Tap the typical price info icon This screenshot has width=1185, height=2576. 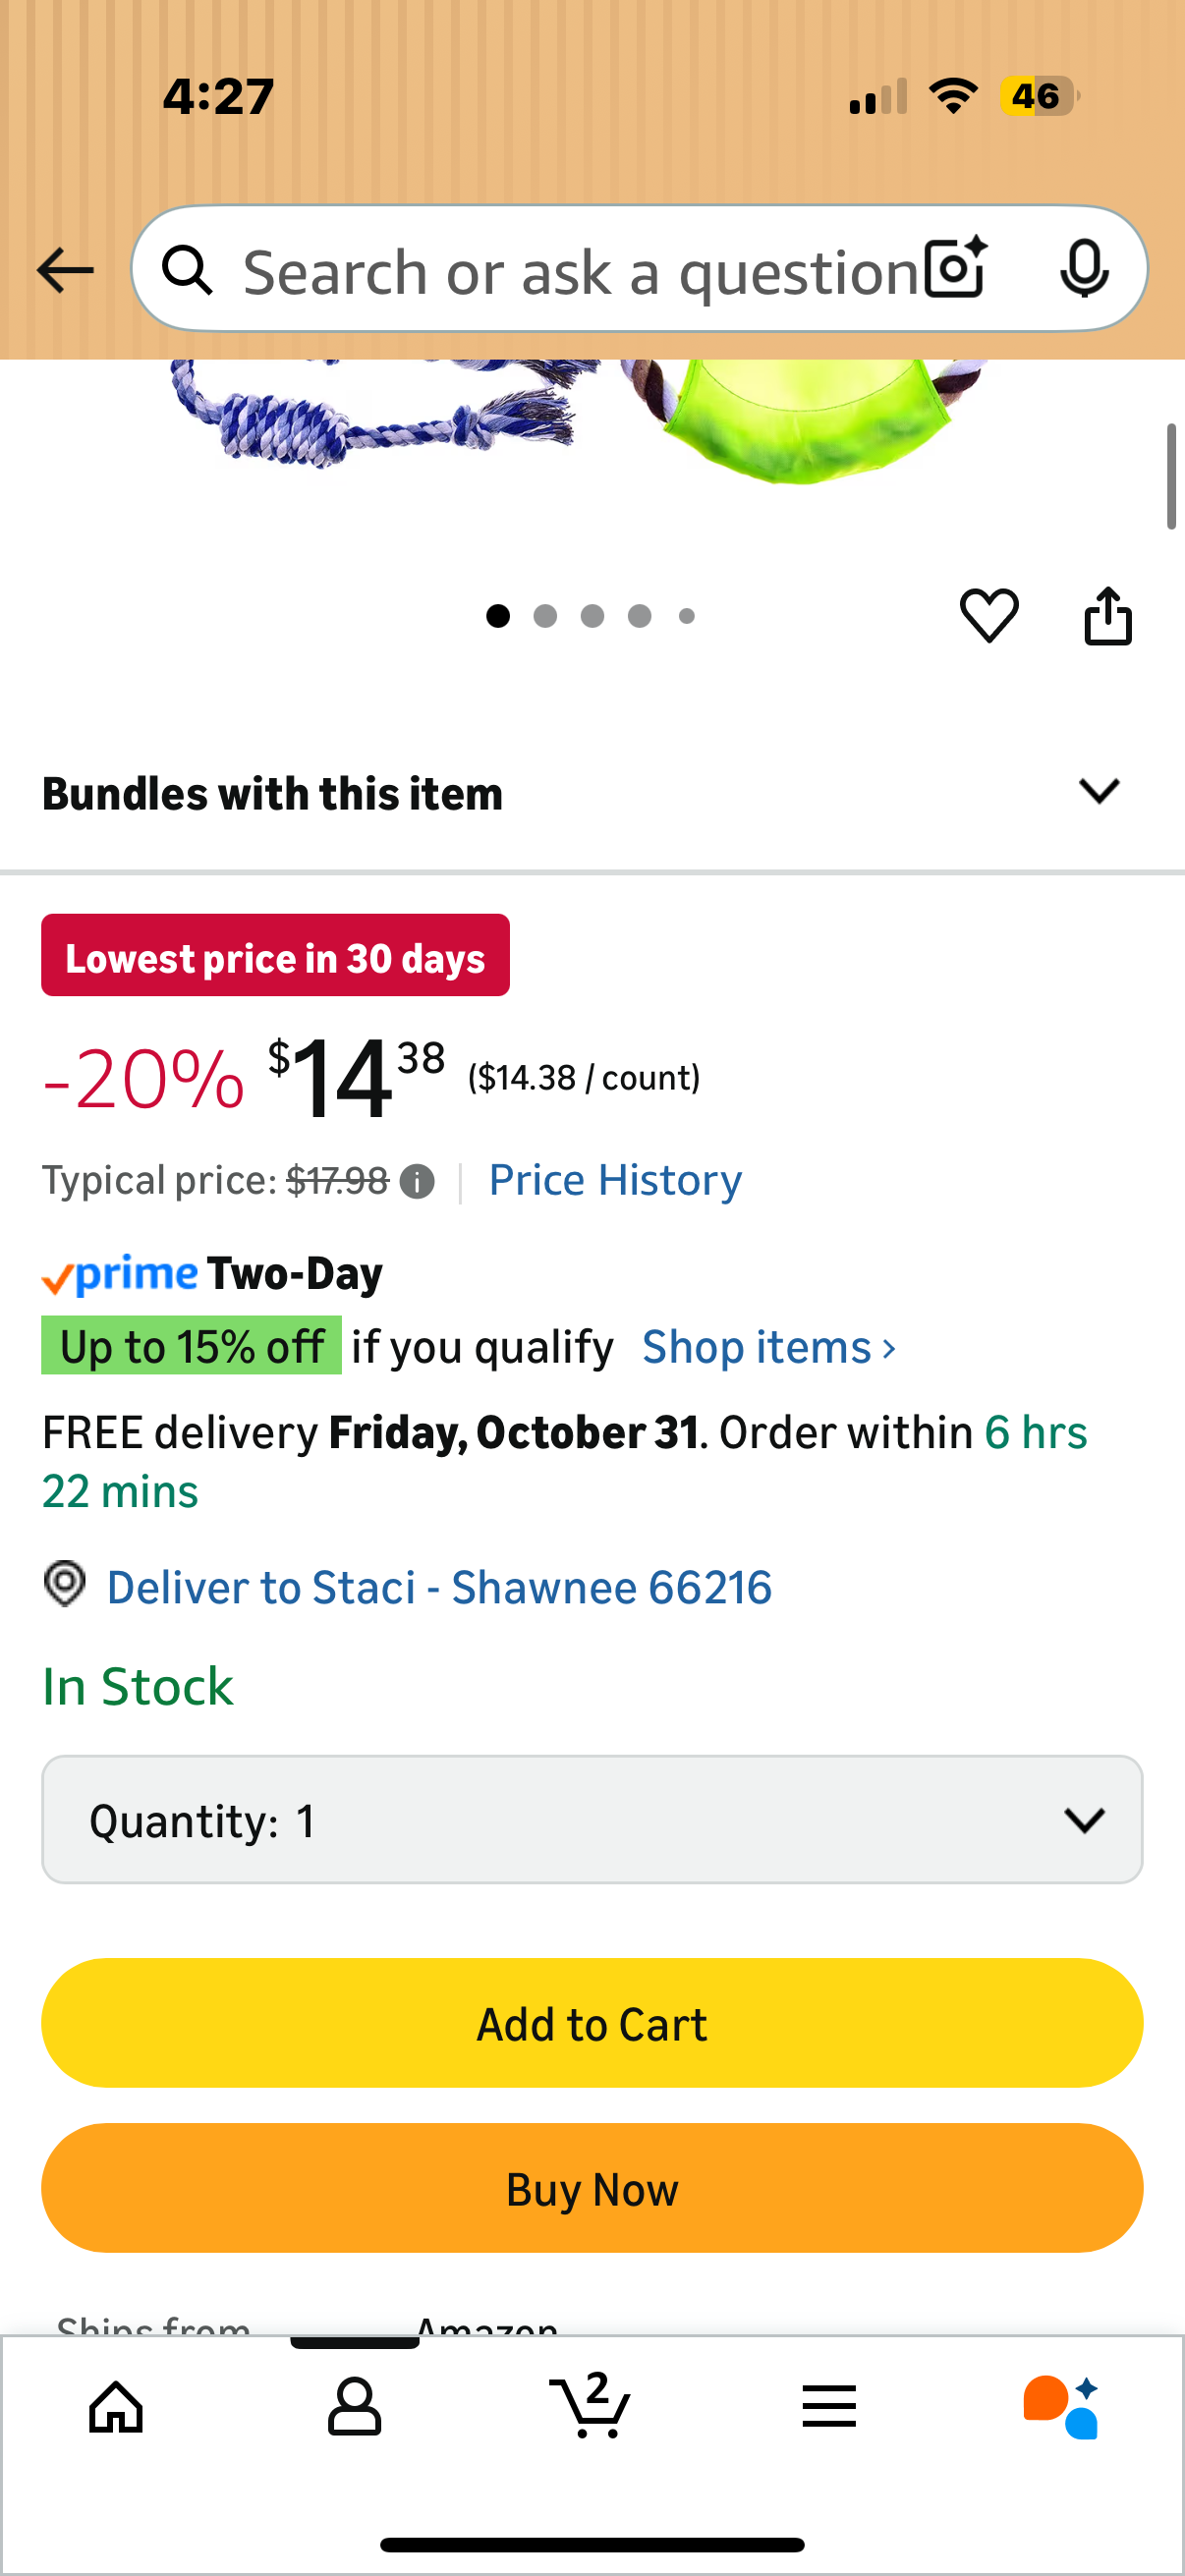[x=417, y=1181]
